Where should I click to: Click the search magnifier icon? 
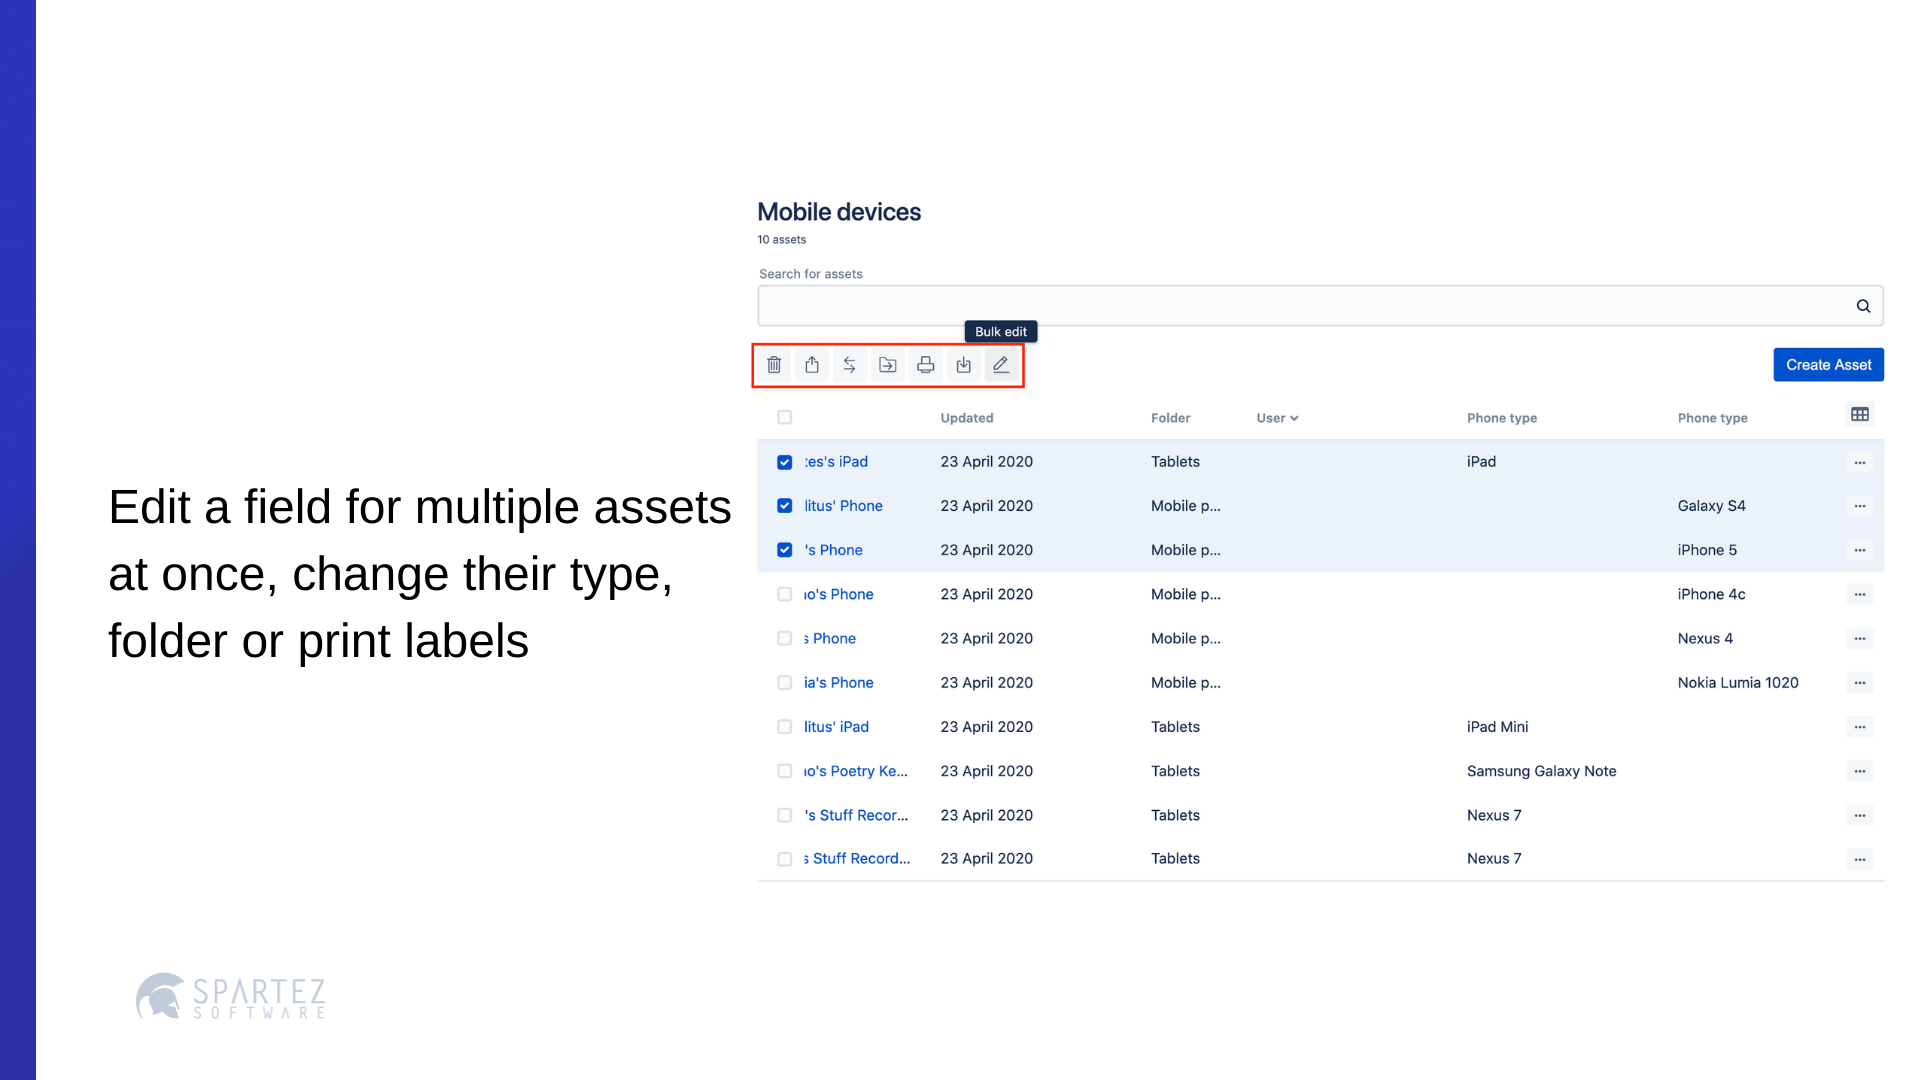click(1863, 306)
